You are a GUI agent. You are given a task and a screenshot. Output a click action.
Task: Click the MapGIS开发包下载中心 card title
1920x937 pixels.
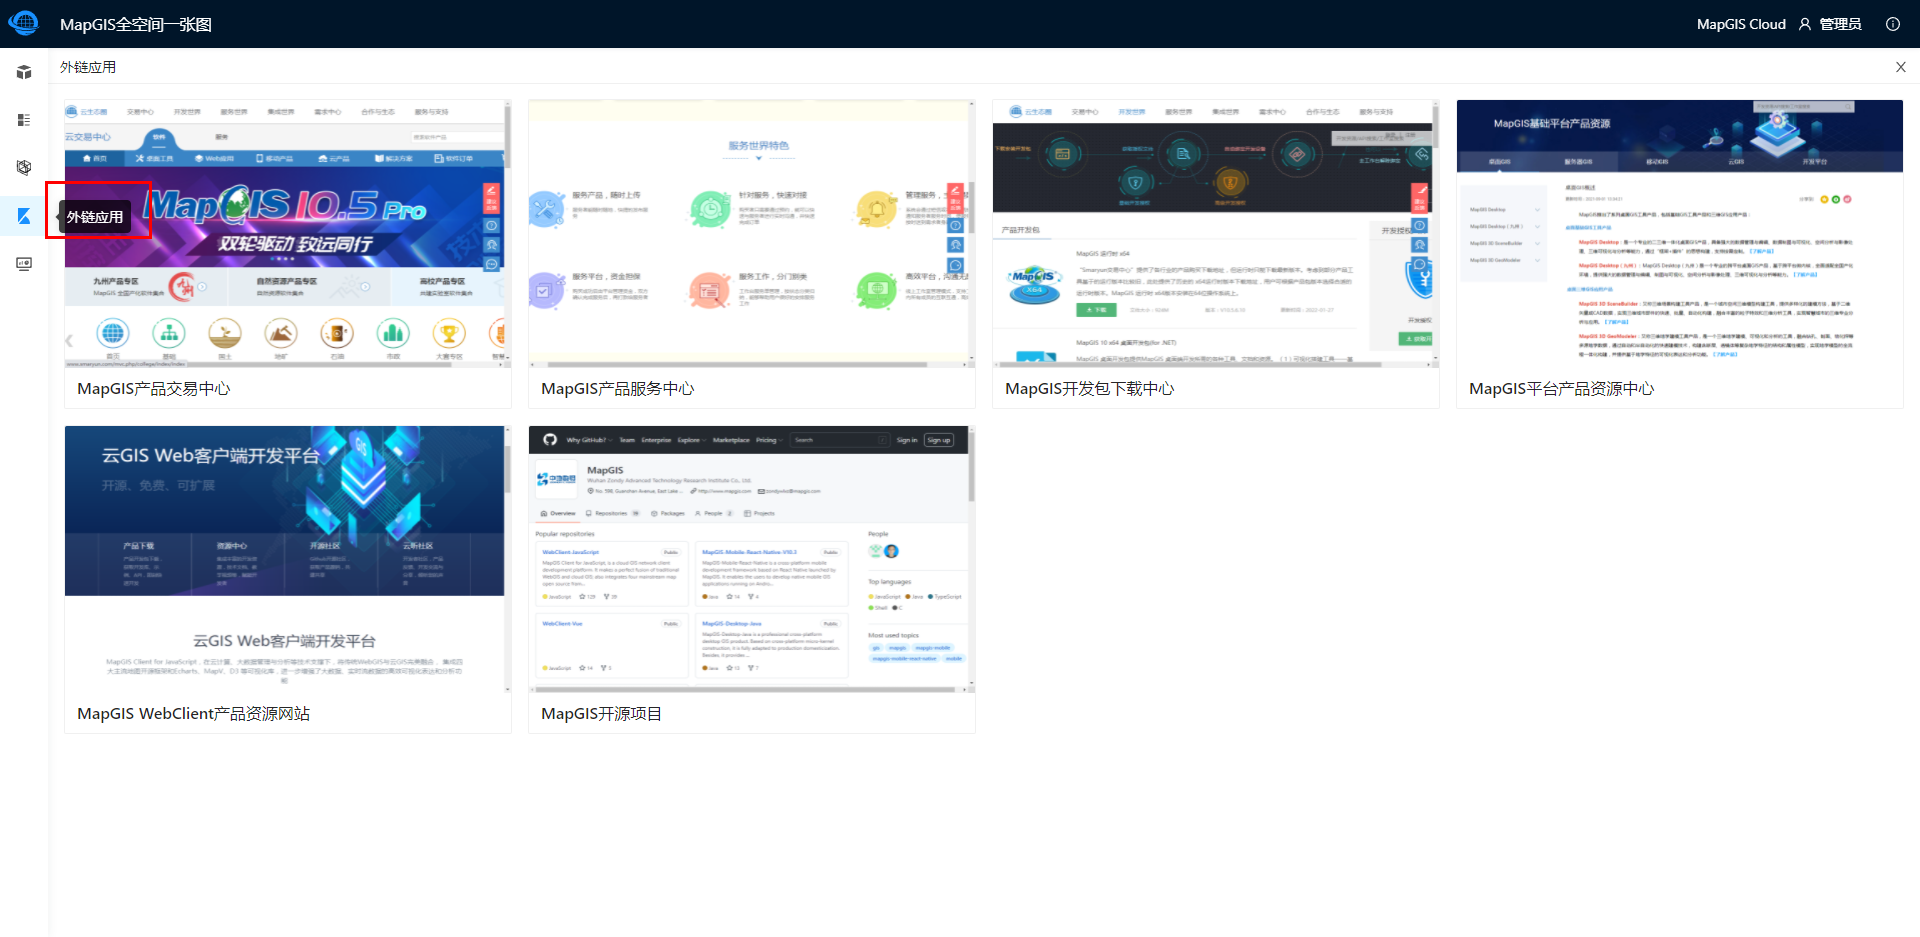[x=1089, y=389]
